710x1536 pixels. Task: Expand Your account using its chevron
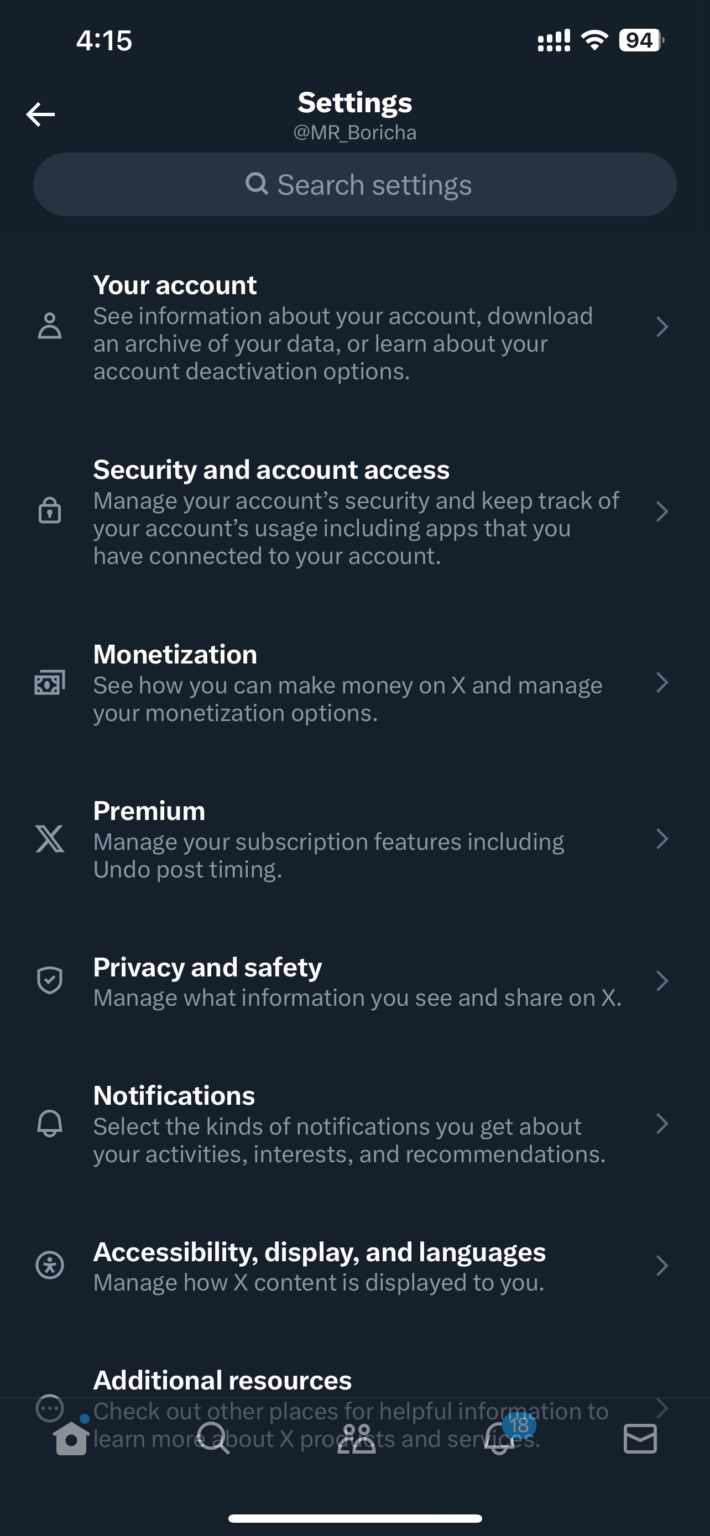coord(662,326)
